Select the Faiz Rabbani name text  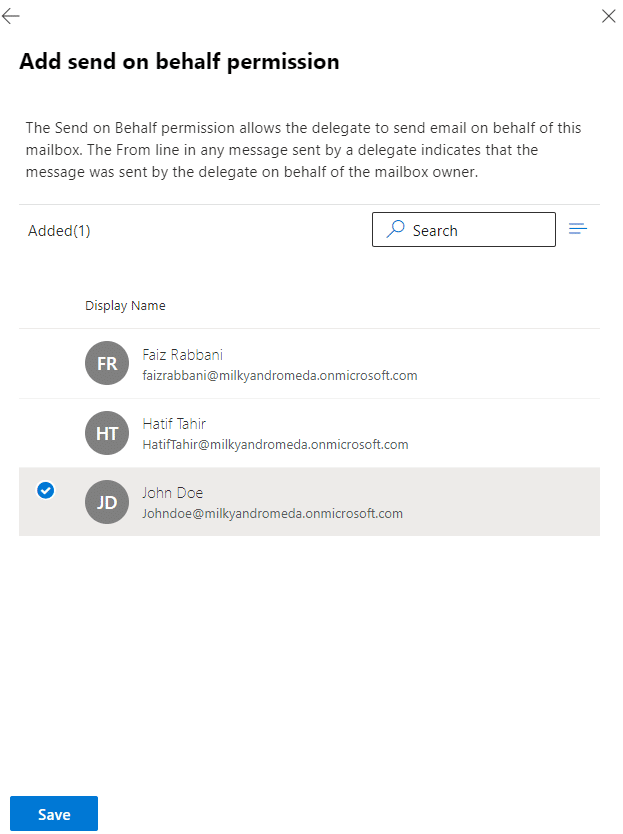pyautogui.click(x=182, y=355)
